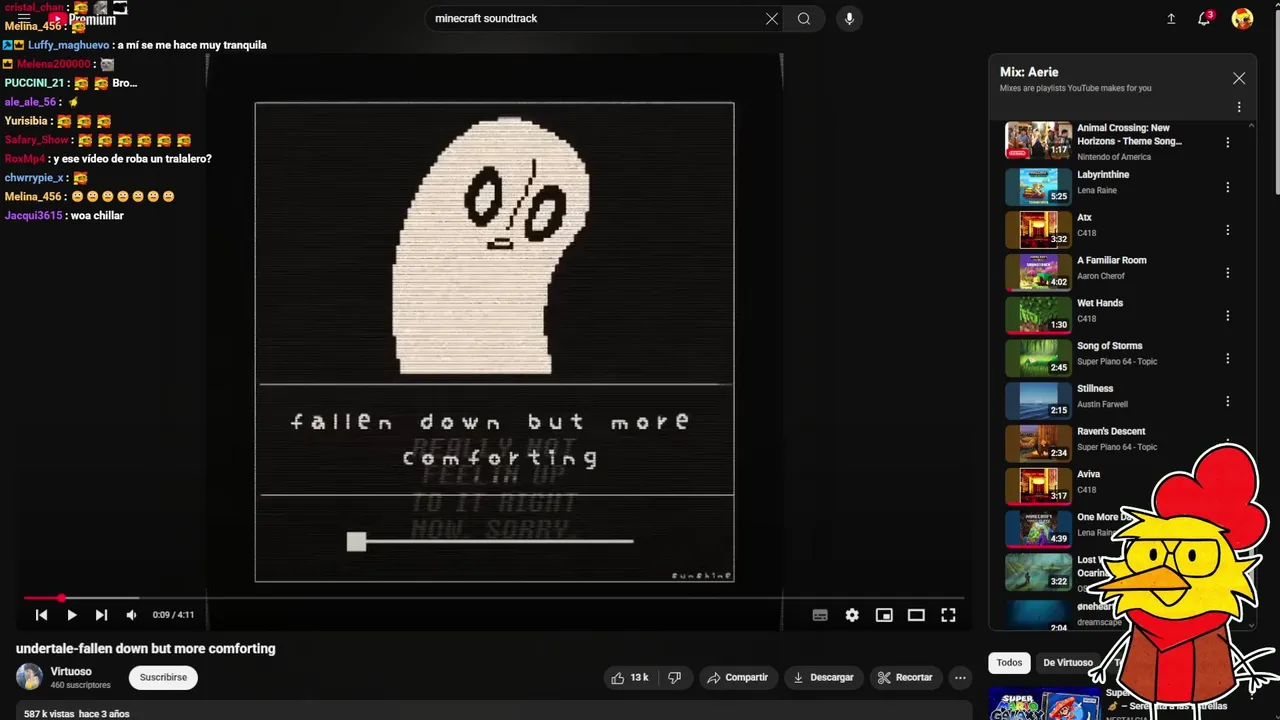The height and width of the screenshot is (720, 1280).
Task: Click chat username Jacqui3615
Action: click(33, 215)
